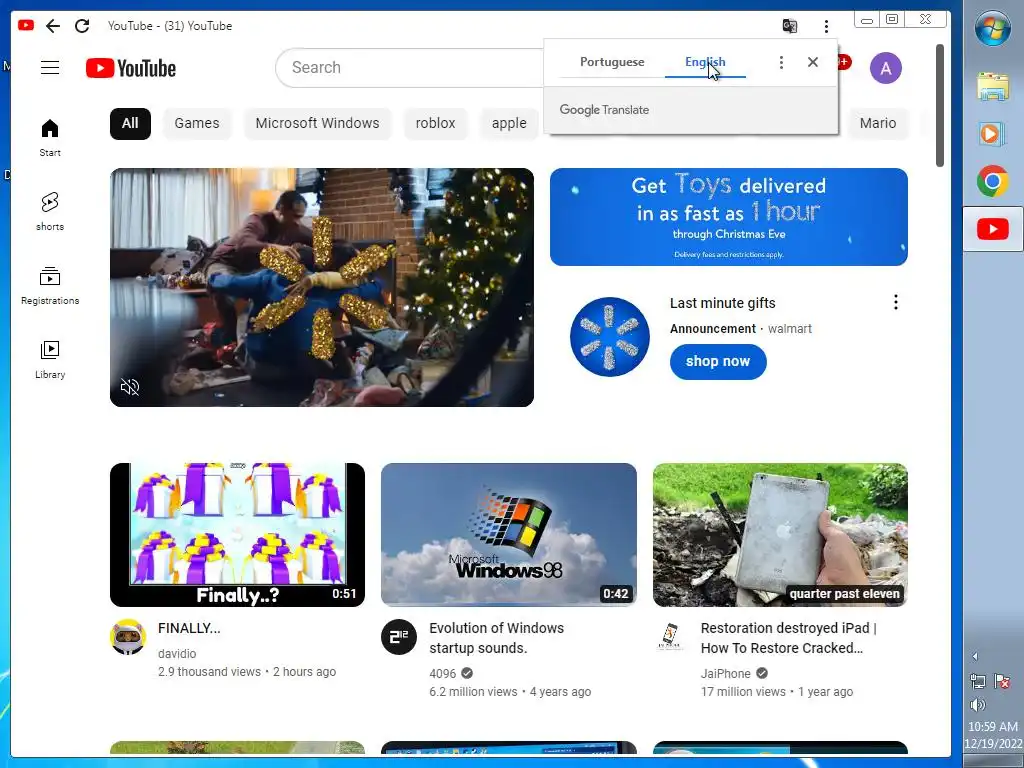Open options for Last minute gifts ad
This screenshot has height=768, width=1024.
tap(895, 302)
